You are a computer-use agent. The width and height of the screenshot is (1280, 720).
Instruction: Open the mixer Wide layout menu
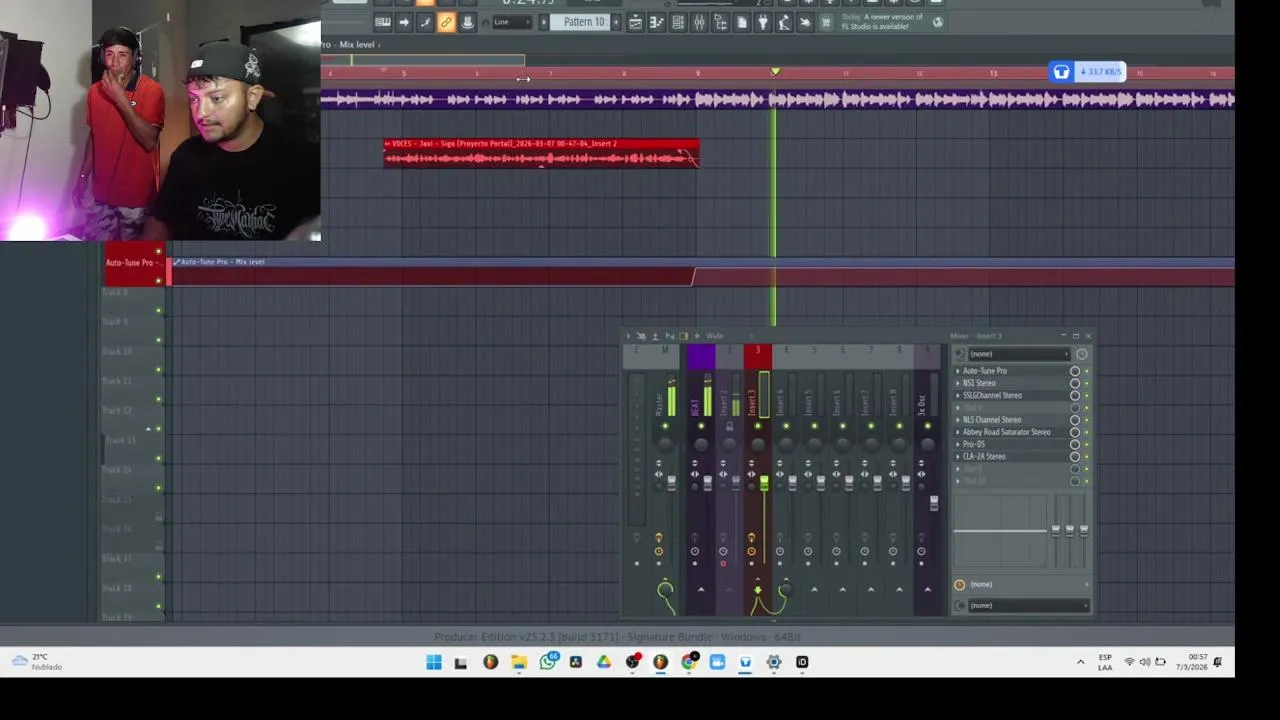714,336
